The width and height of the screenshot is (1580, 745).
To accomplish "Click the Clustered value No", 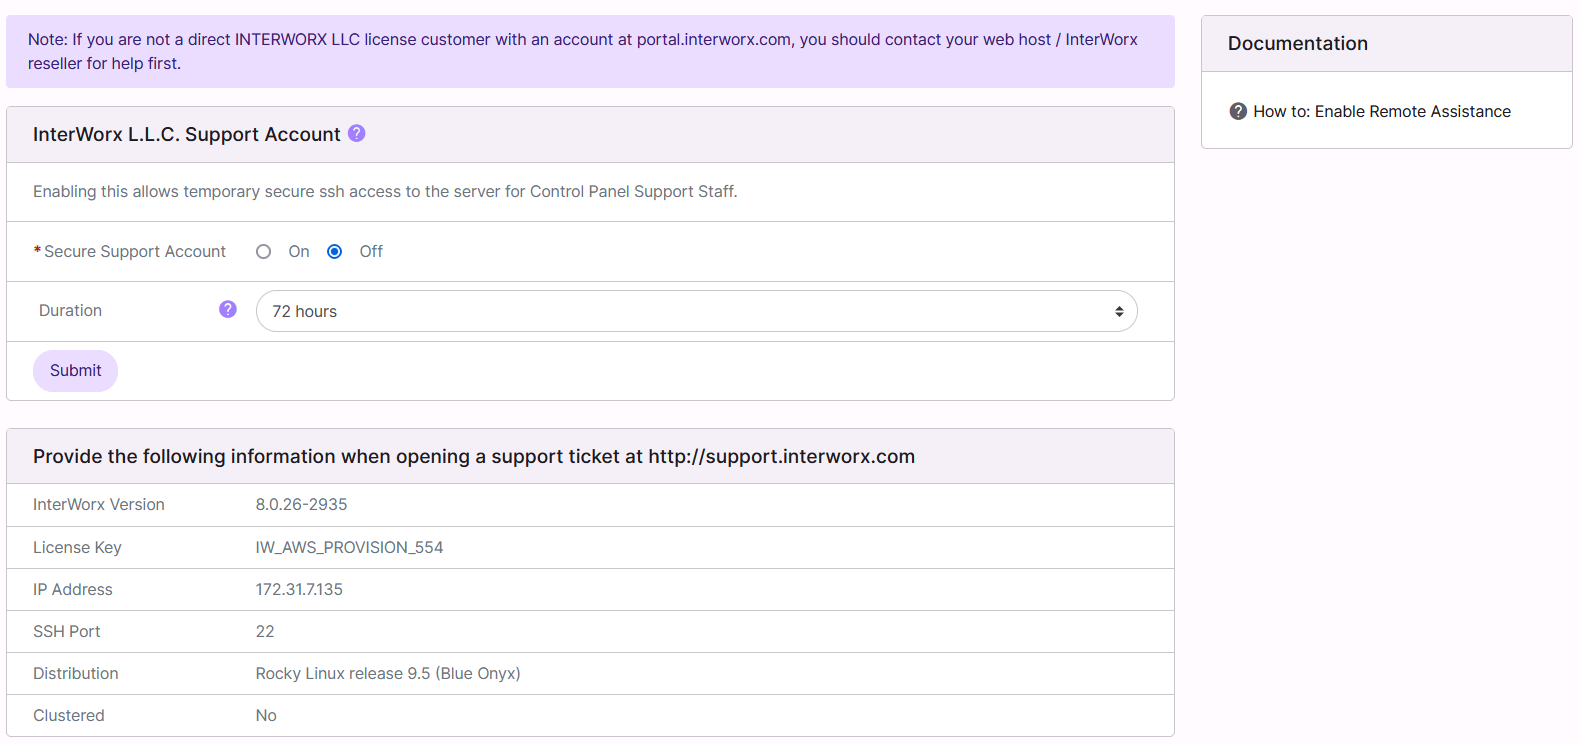I will point(266,716).
